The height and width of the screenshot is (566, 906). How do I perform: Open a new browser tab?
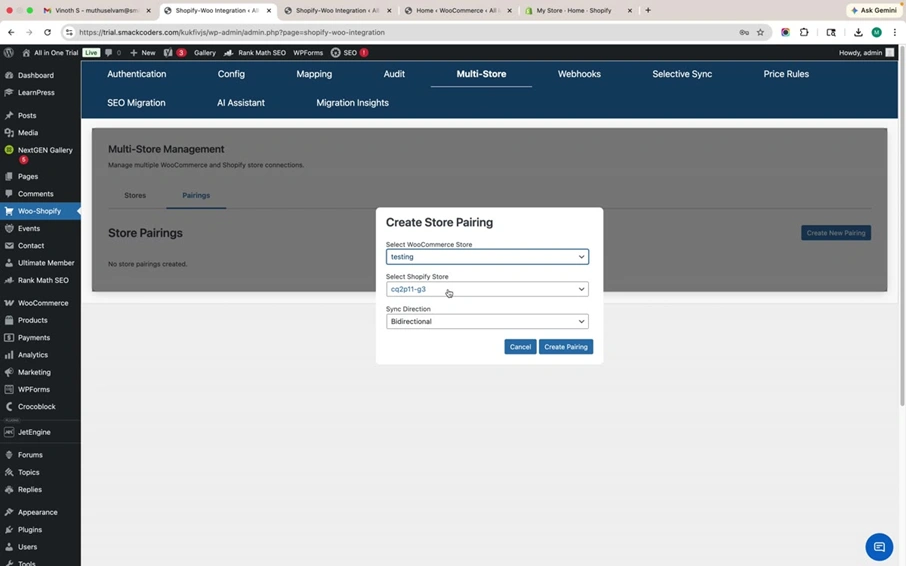(x=648, y=10)
